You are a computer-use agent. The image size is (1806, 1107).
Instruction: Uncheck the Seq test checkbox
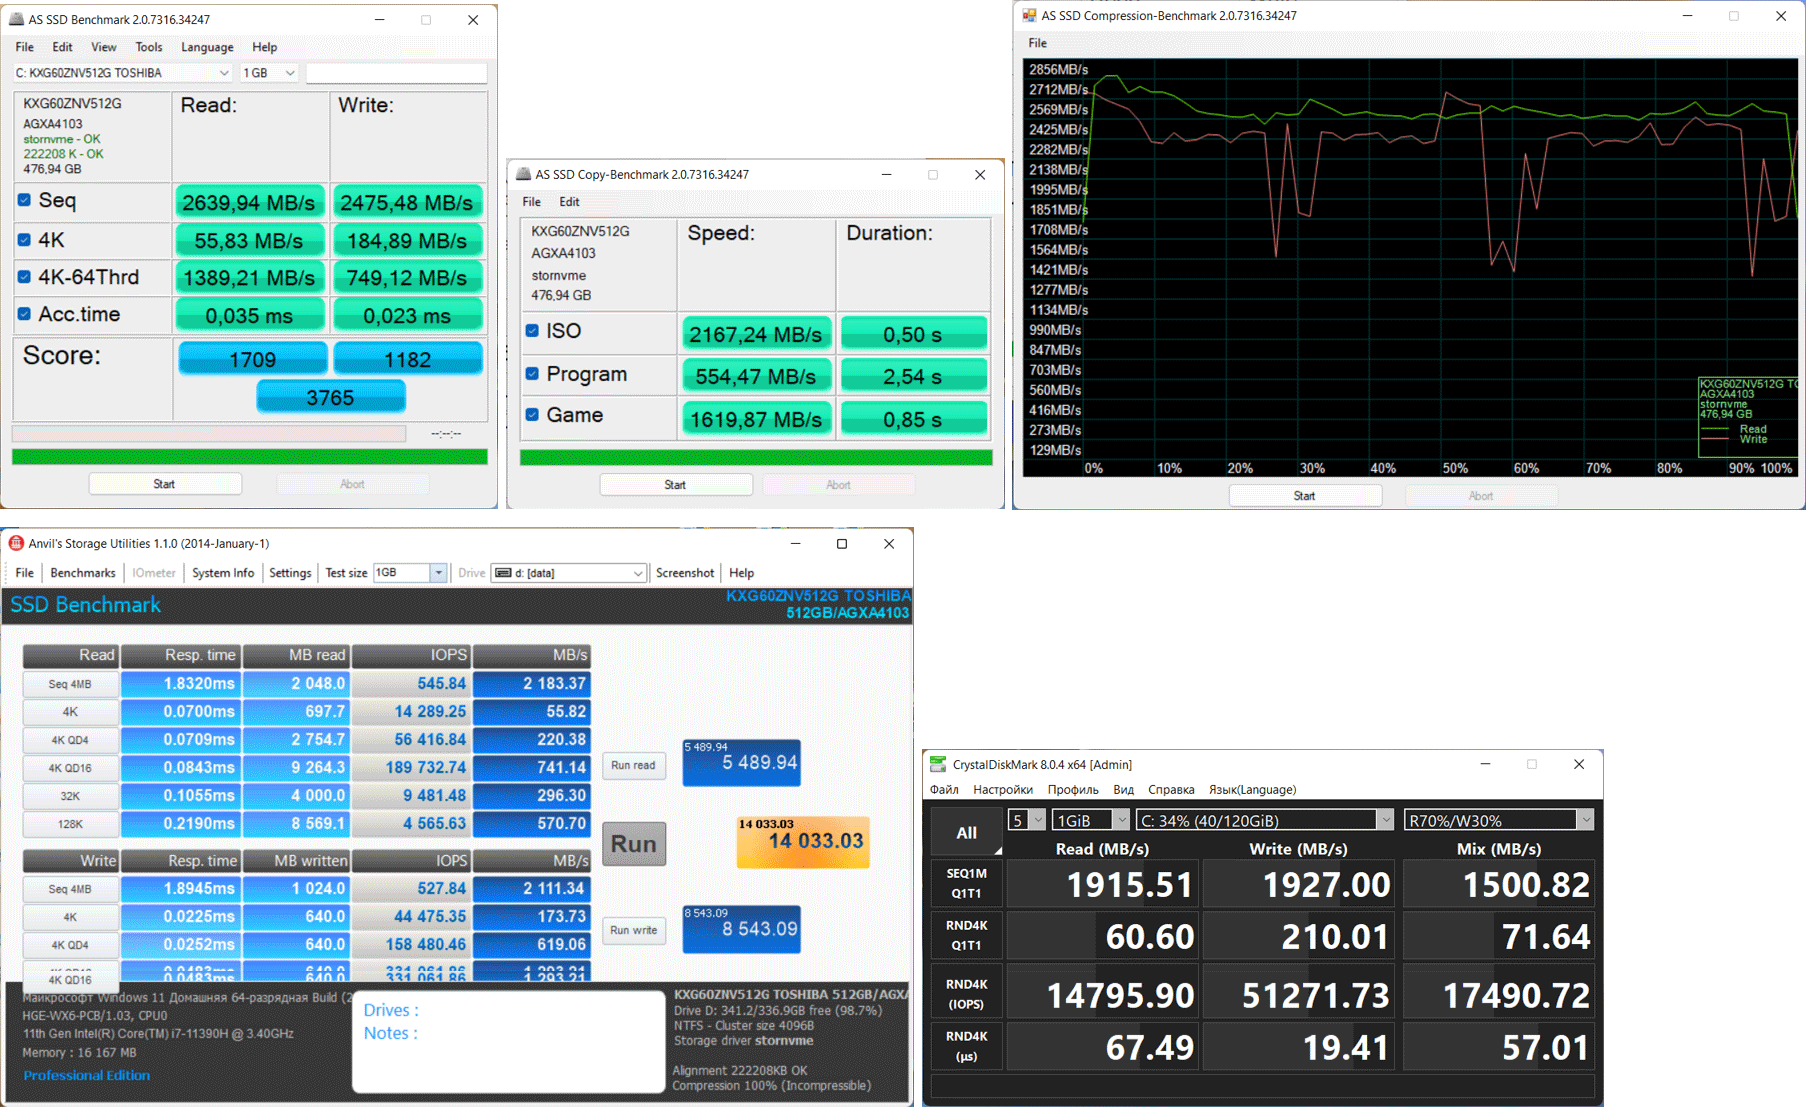tap(24, 200)
